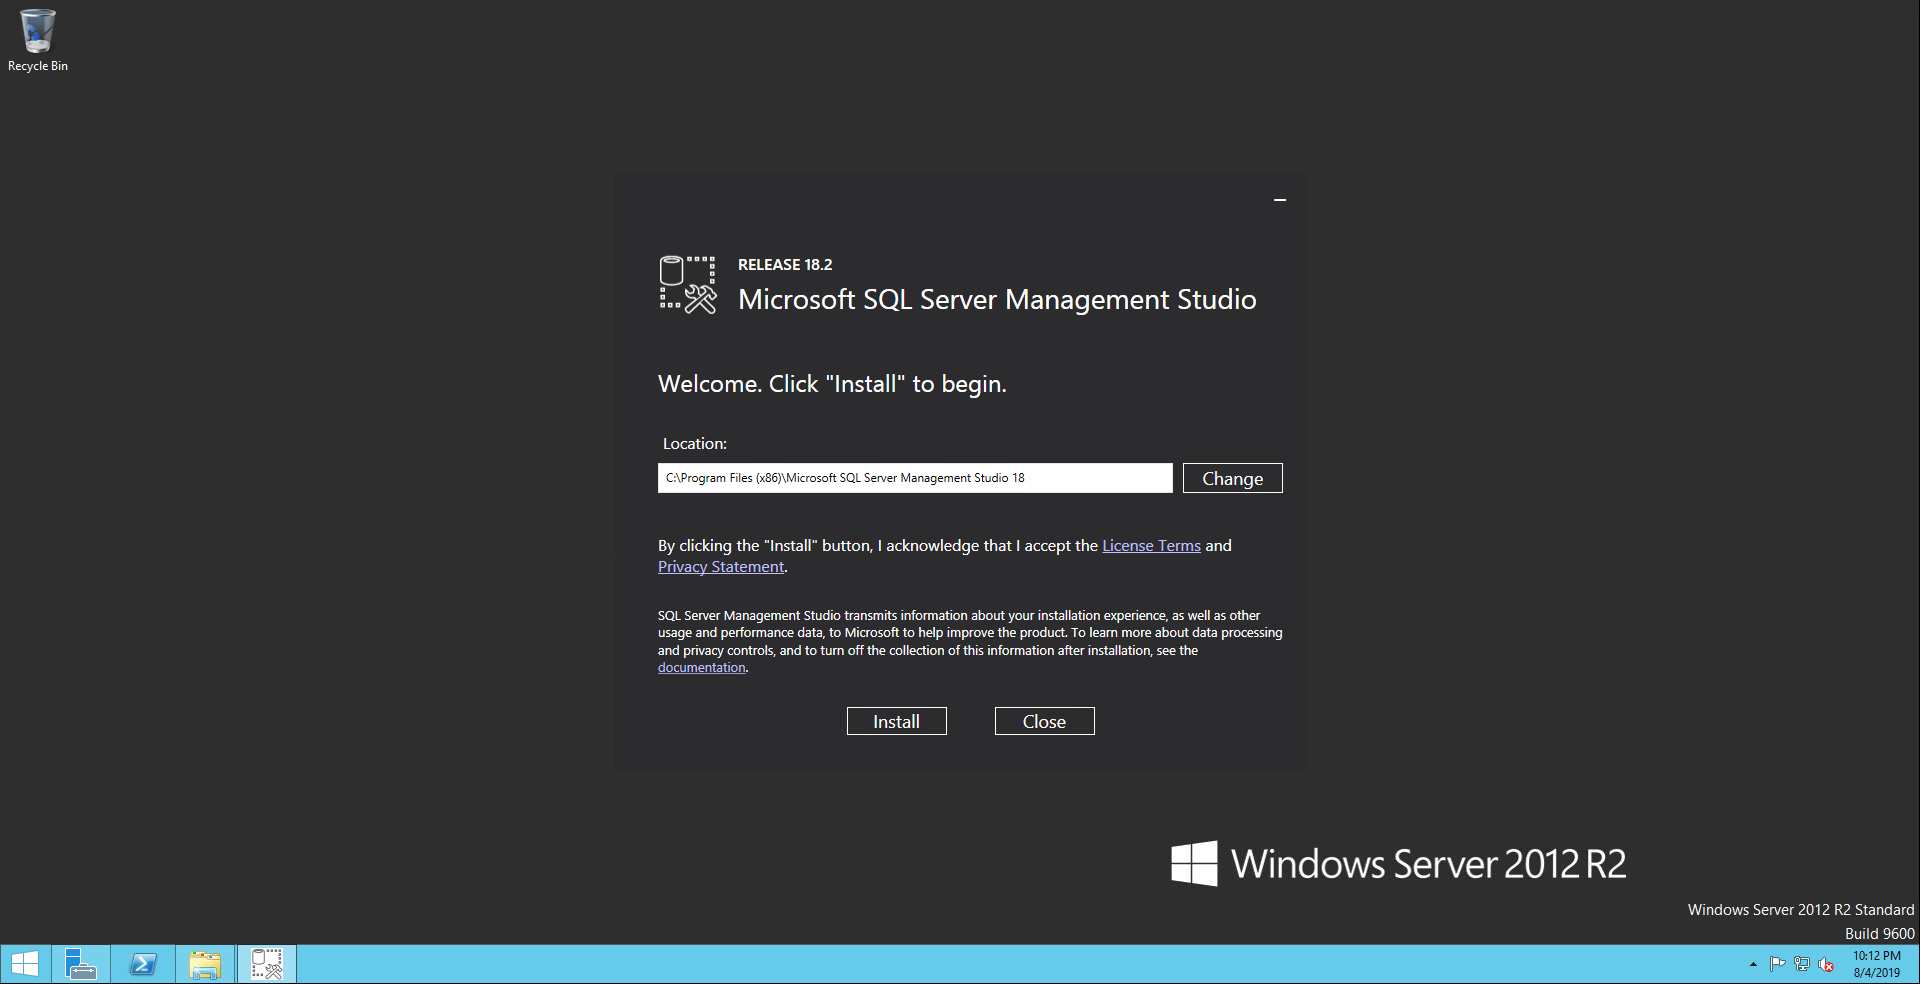Click the SQL Server Management Studio logo
The image size is (1920, 984).
coord(688,285)
